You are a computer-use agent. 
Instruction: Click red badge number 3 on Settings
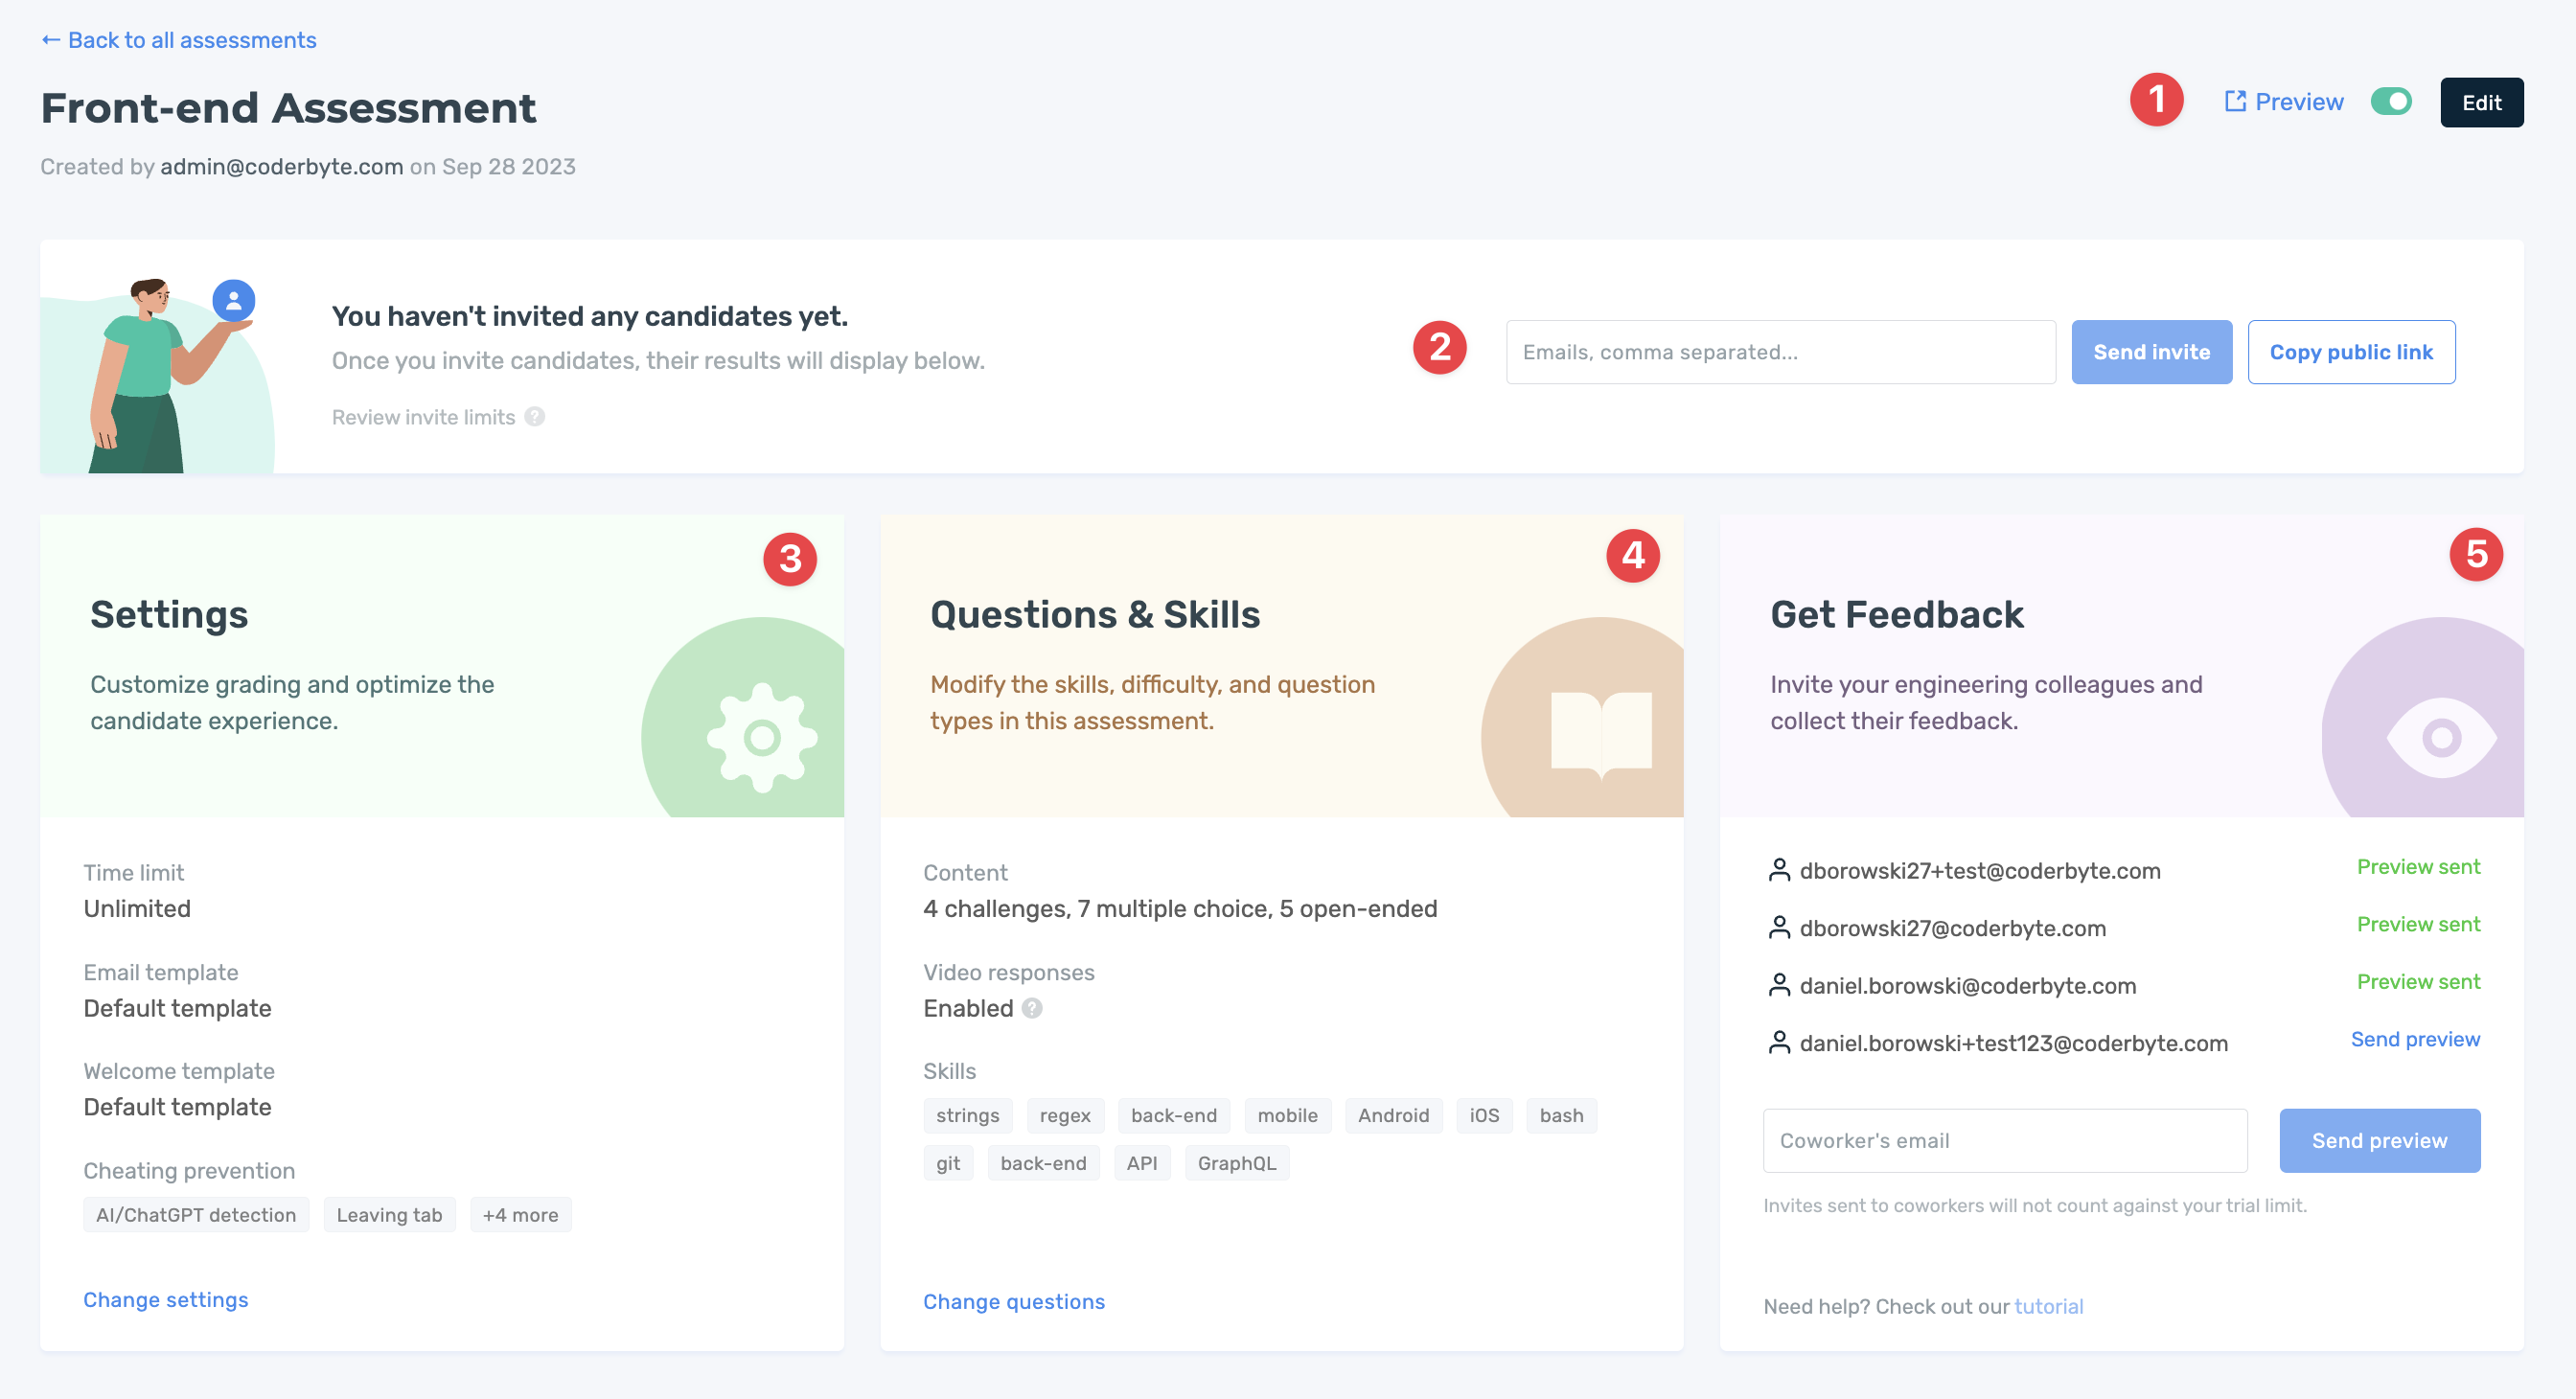coord(790,558)
